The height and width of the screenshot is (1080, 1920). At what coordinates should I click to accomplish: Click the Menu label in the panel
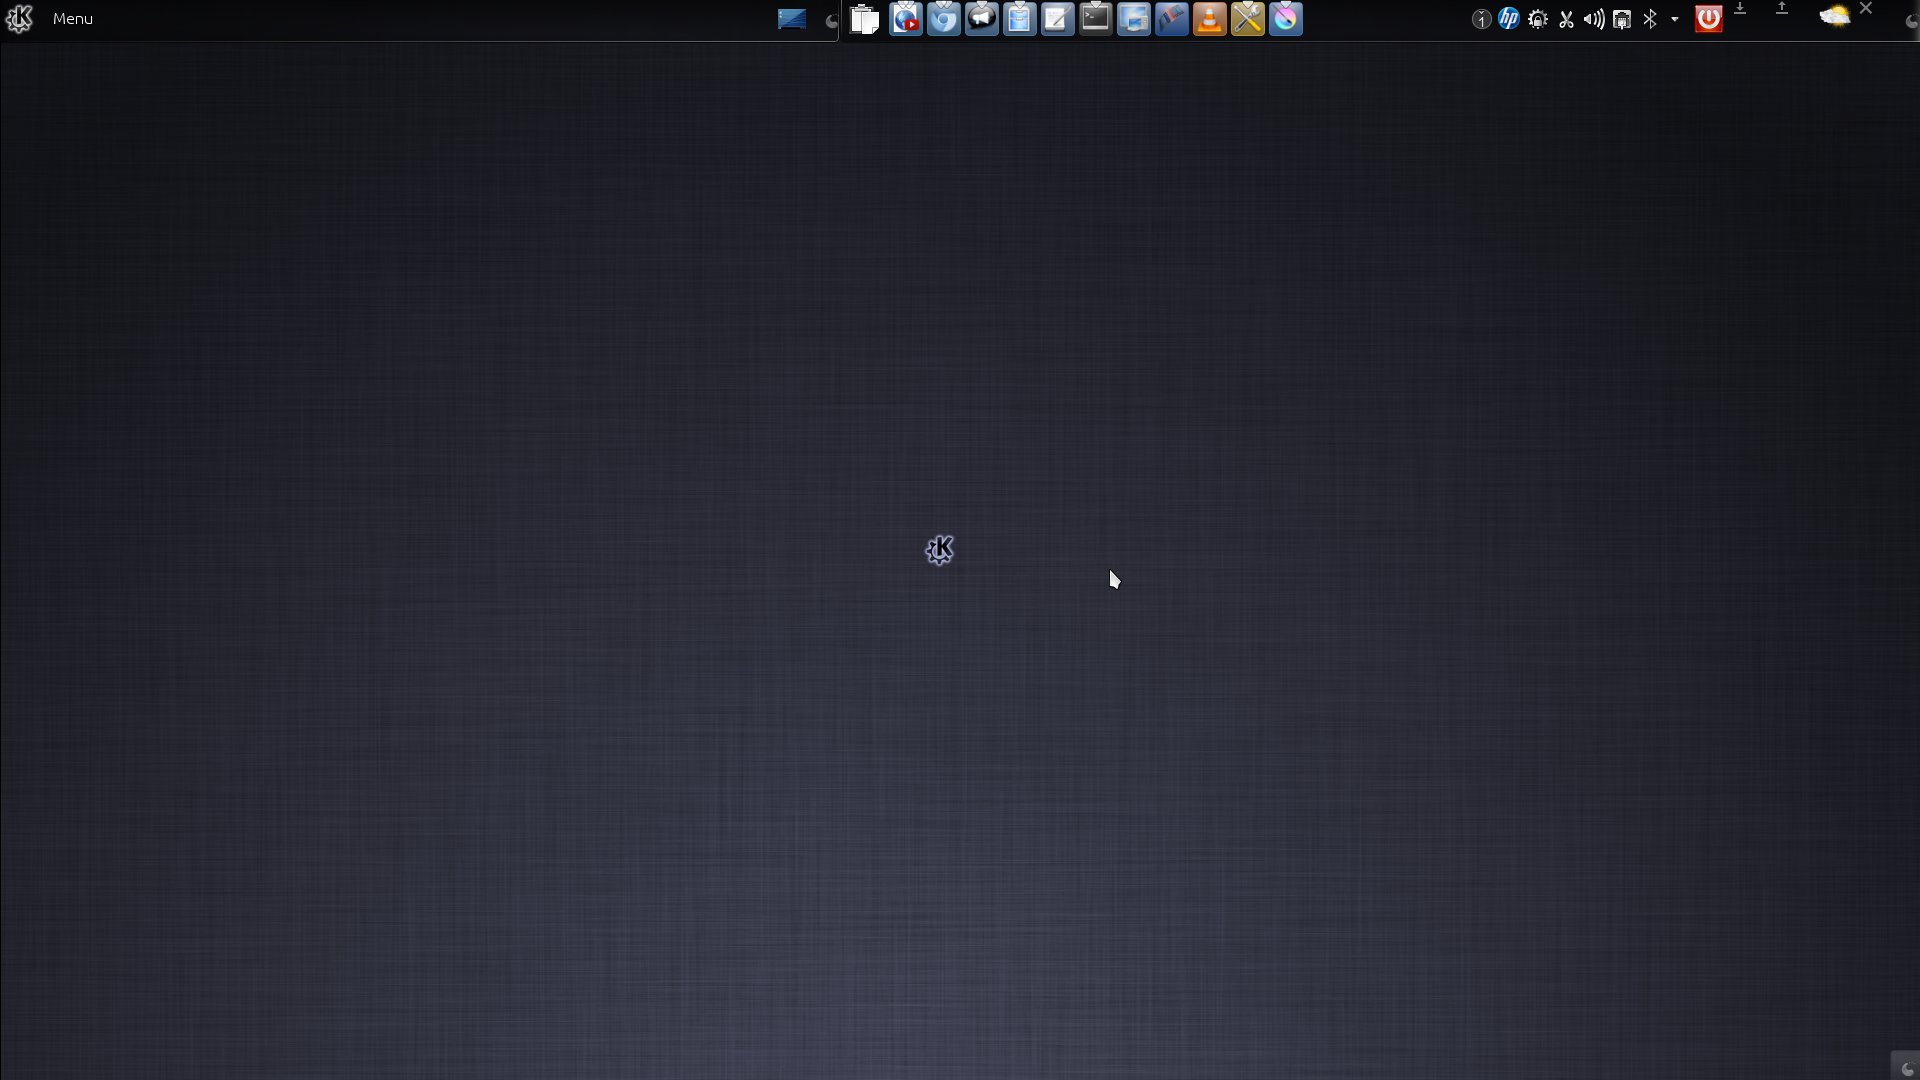(x=73, y=19)
